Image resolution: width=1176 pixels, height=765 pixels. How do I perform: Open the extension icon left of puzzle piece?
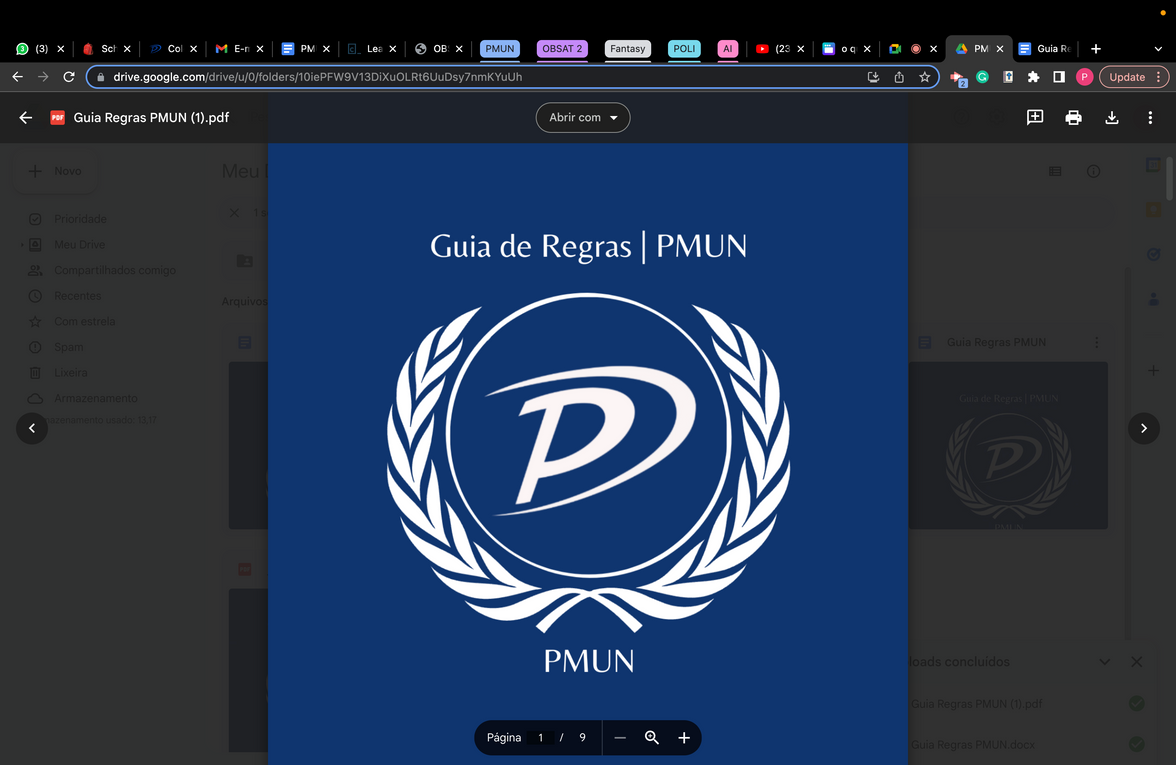[x=1008, y=76]
